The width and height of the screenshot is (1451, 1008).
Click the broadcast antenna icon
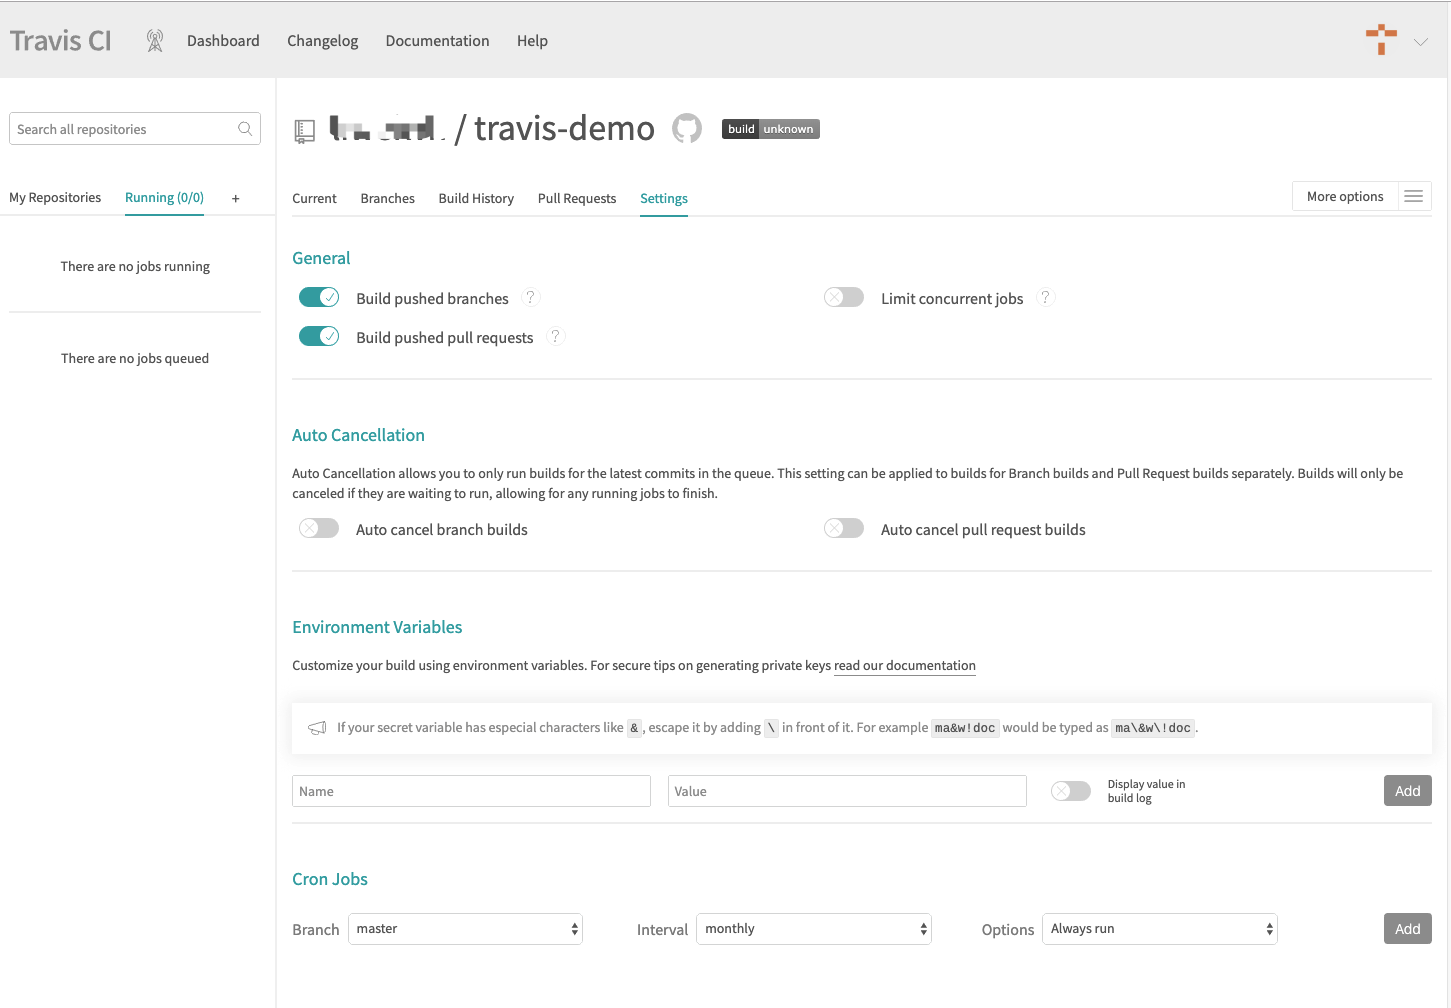click(x=155, y=40)
